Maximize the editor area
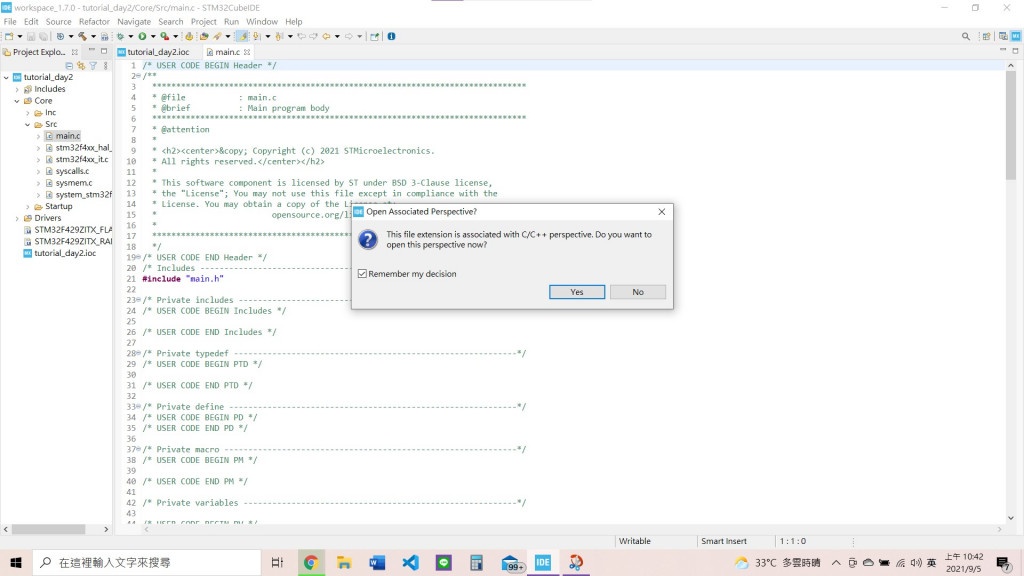 pos(1016,51)
